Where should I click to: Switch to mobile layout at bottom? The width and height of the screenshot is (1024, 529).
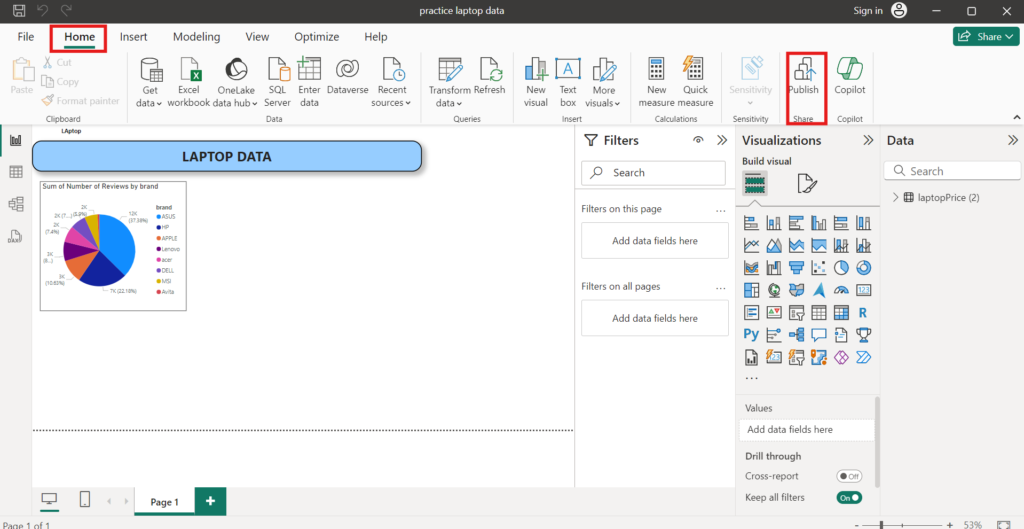point(85,500)
